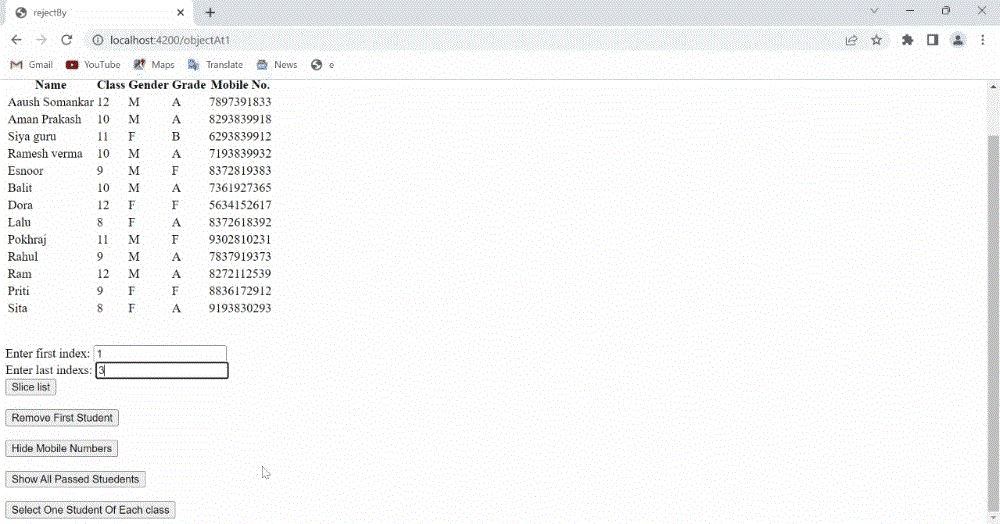The height and width of the screenshot is (524, 1000).
Task: Click the forward navigation arrow
Action: pyautogui.click(x=41, y=40)
